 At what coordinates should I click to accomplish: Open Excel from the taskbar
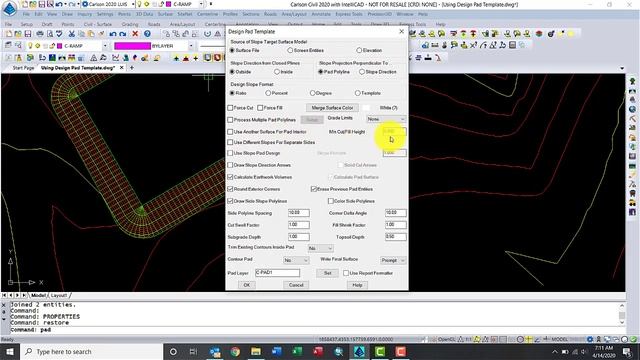pos(297,351)
